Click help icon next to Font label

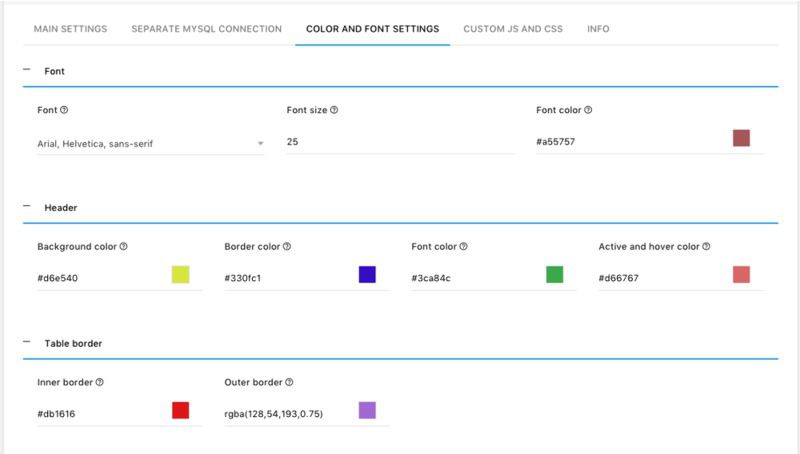click(64, 110)
